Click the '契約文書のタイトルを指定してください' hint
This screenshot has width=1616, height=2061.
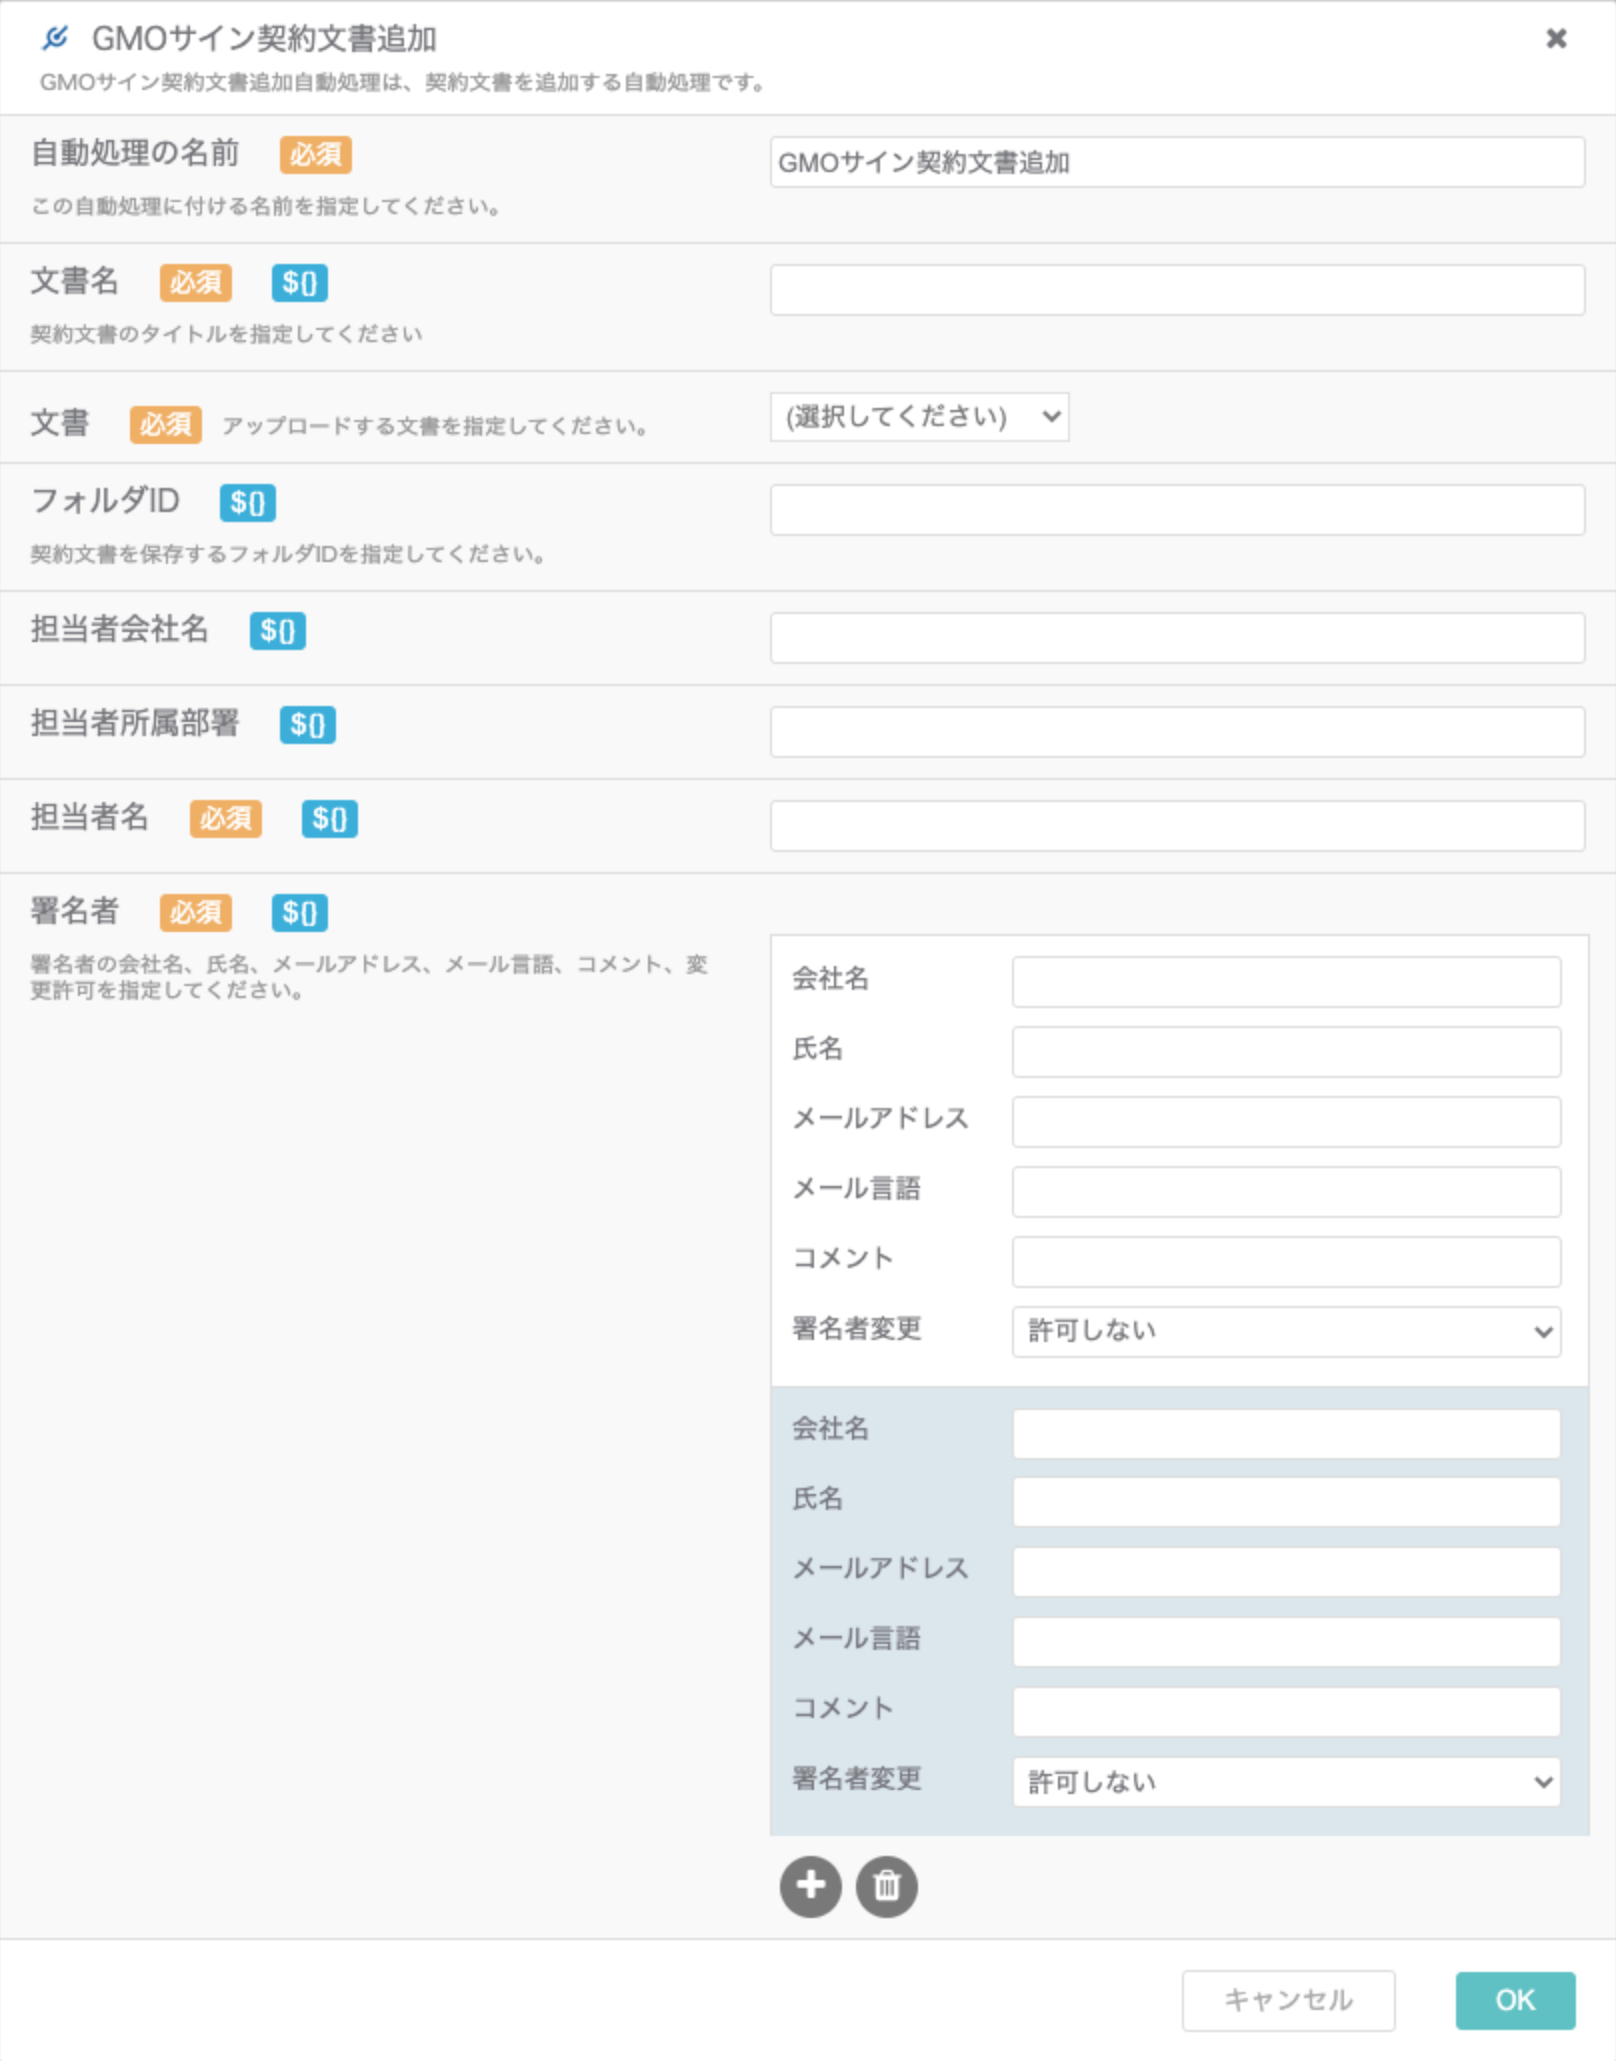pos(226,334)
